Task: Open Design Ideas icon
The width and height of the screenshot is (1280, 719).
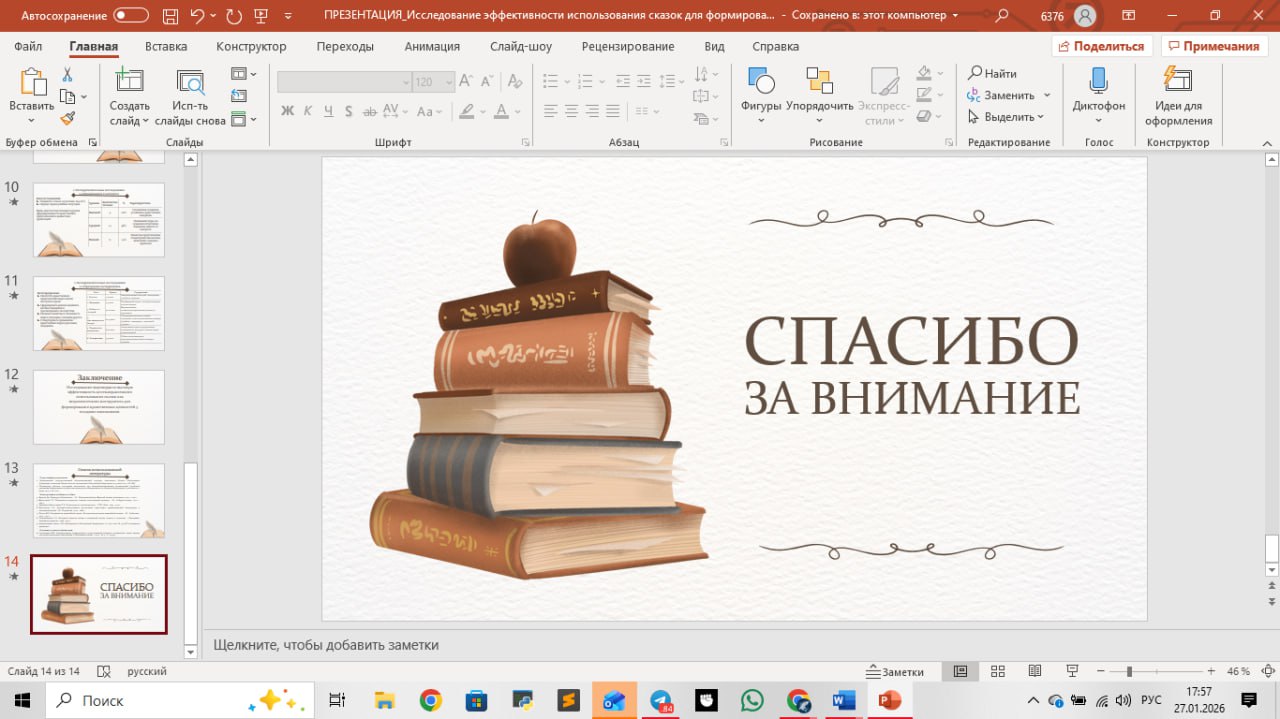Action: [1178, 82]
